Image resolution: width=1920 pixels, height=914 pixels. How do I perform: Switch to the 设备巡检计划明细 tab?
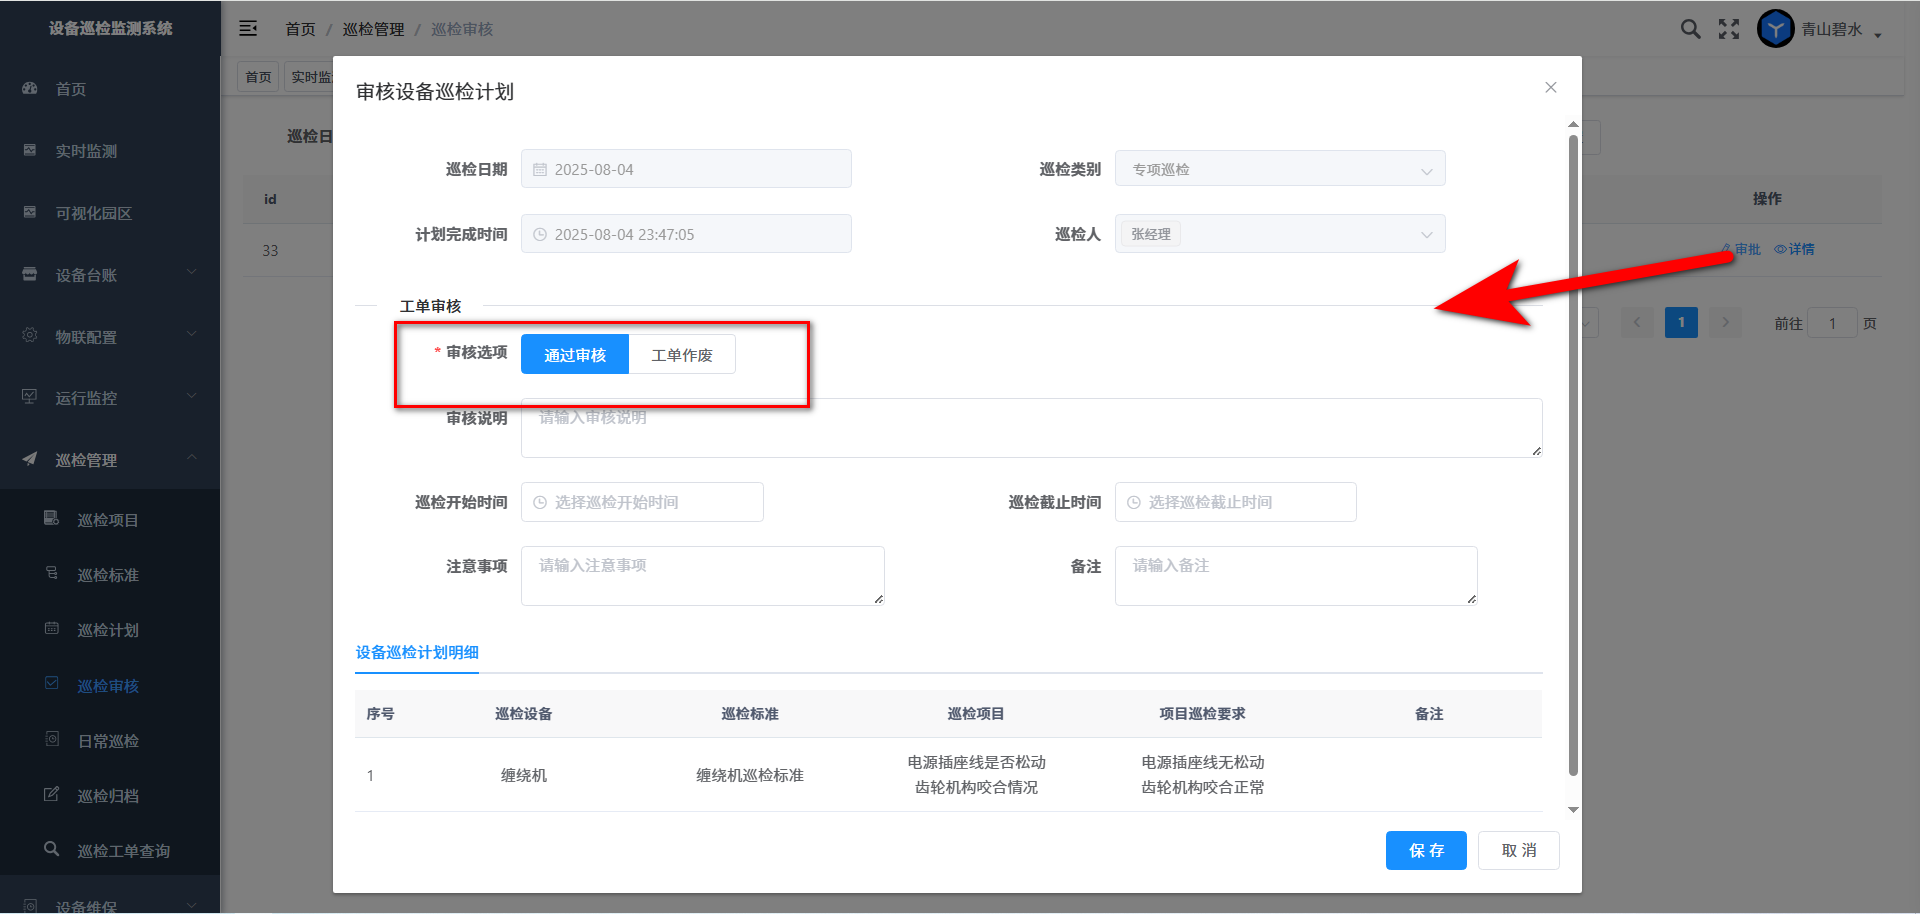[x=417, y=653]
